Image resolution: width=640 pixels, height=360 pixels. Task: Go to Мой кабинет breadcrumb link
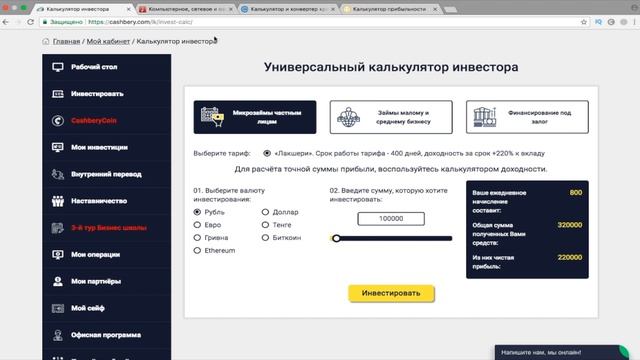108,41
